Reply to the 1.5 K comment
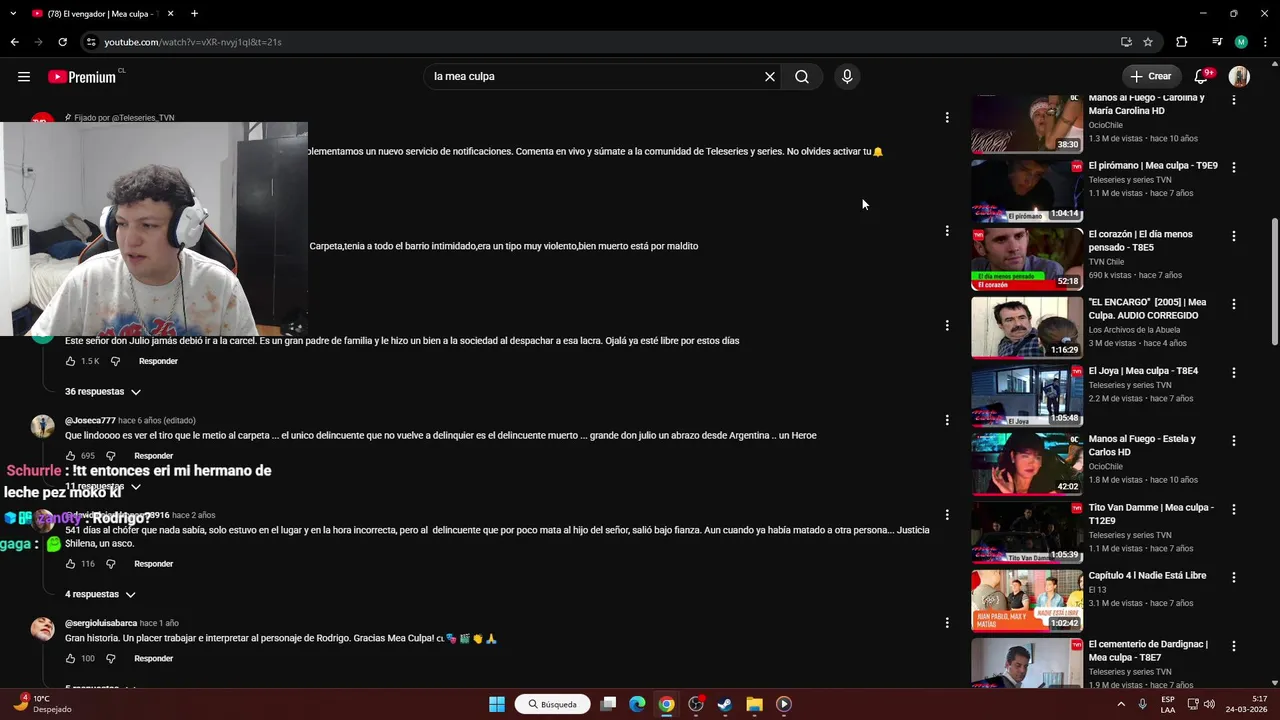The height and width of the screenshot is (720, 1280). point(158,361)
